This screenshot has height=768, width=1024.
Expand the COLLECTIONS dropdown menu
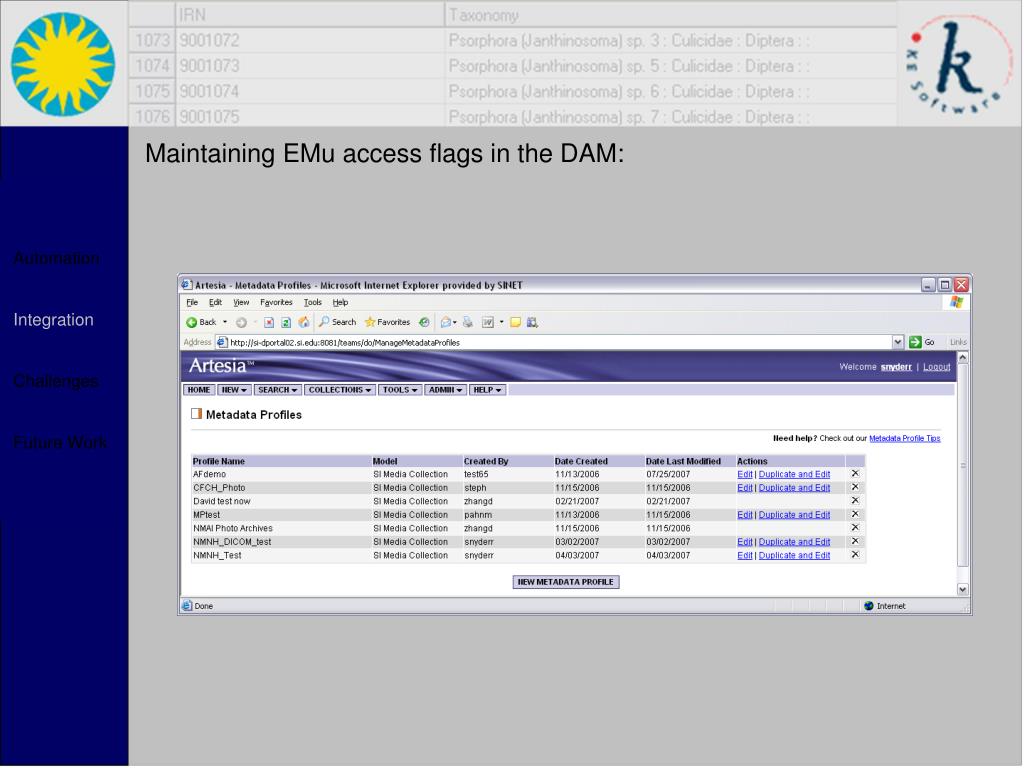click(340, 391)
